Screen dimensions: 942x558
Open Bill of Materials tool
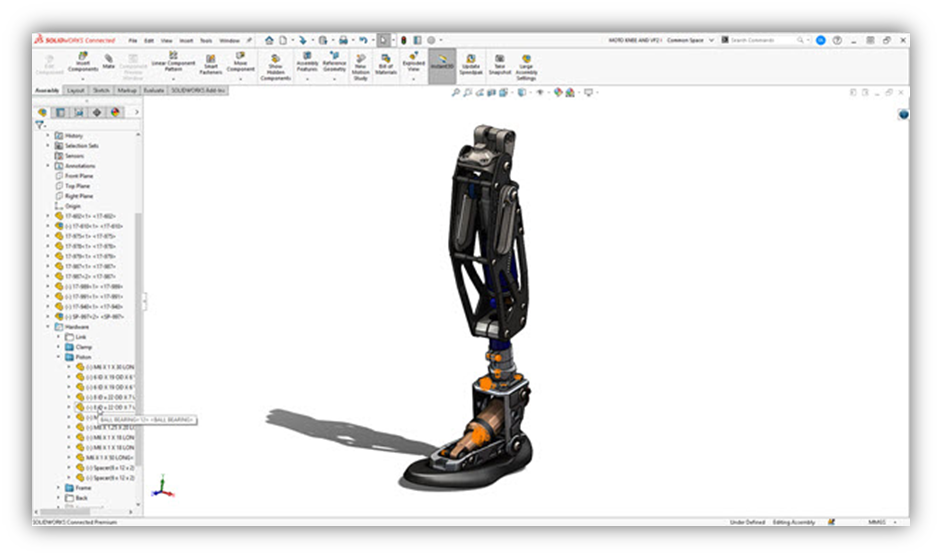(x=386, y=64)
